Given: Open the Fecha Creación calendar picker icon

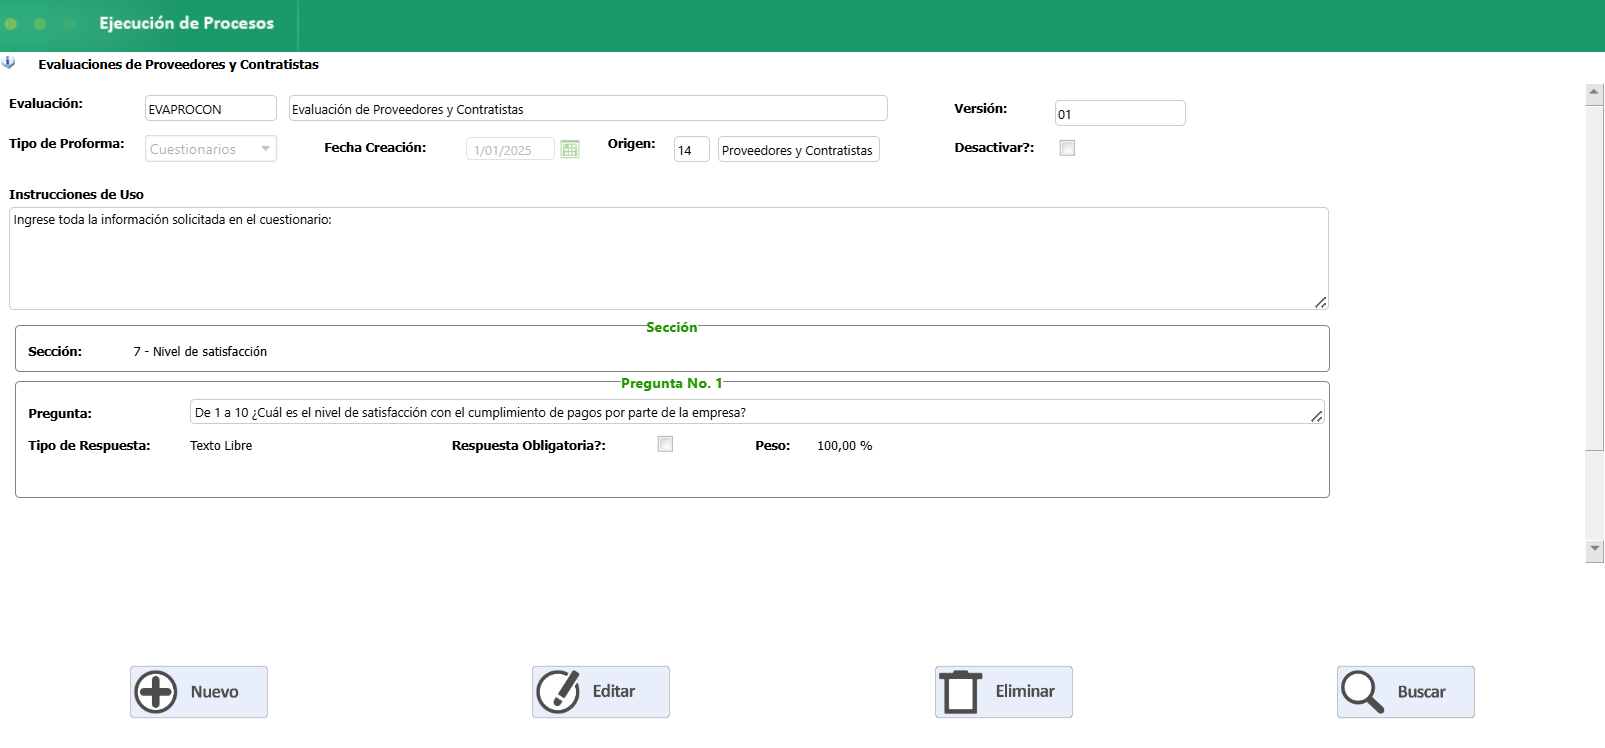Looking at the screenshot, I should coord(570,149).
